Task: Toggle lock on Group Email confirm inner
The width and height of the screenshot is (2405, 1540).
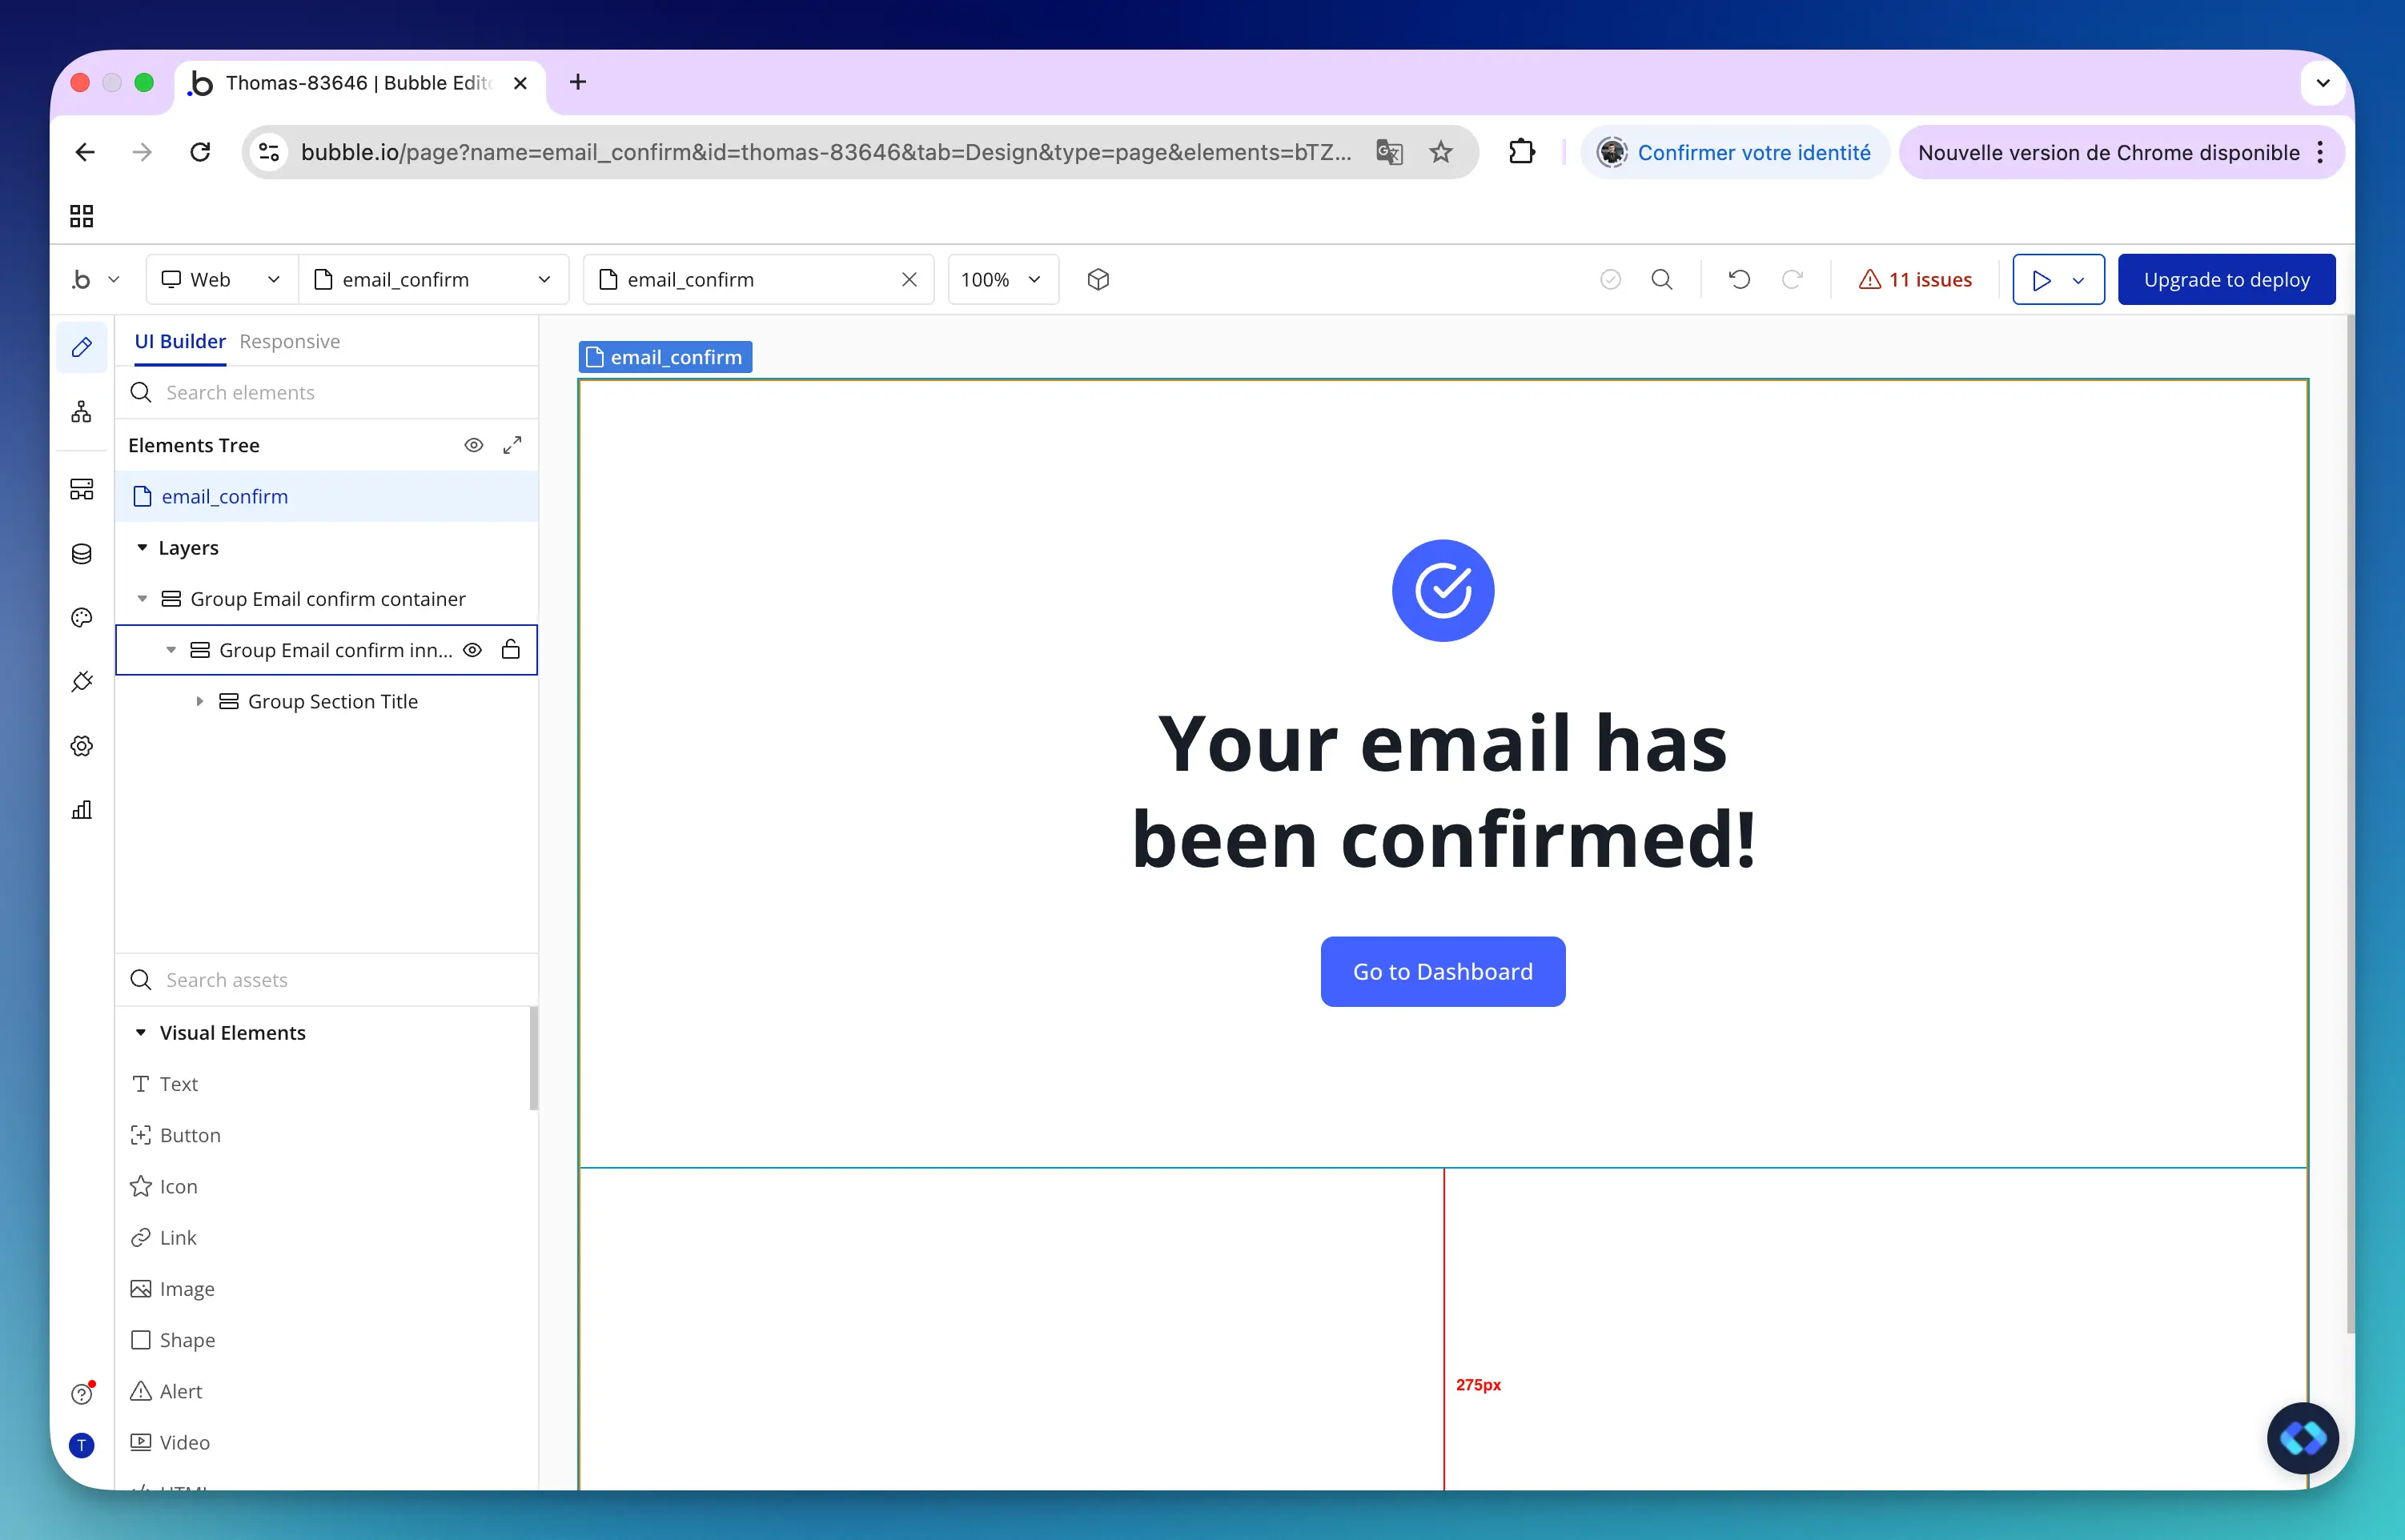Action: [511, 650]
